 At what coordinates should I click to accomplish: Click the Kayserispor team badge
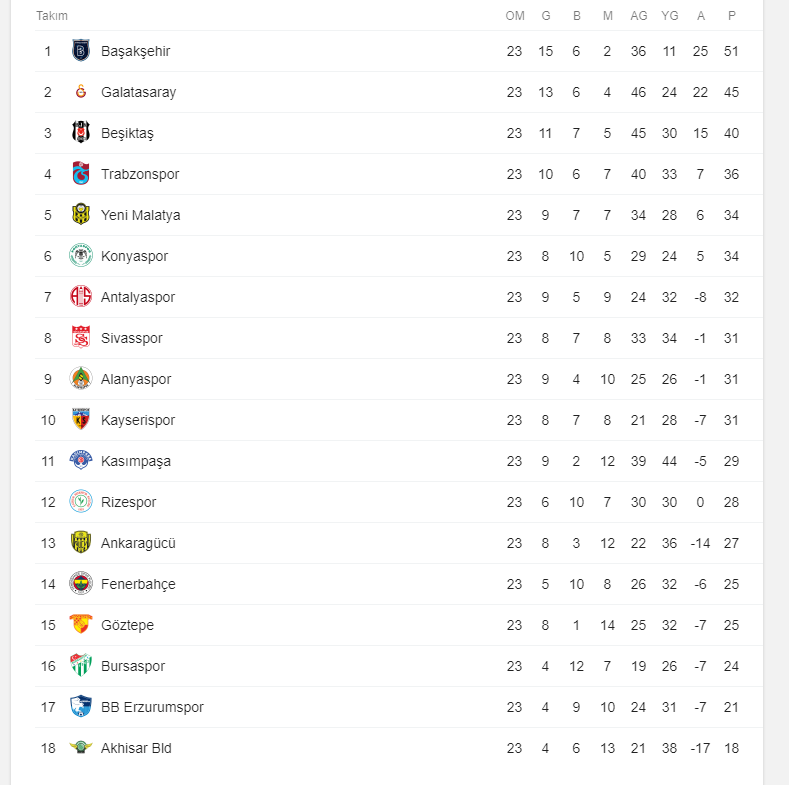tap(81, 420)
